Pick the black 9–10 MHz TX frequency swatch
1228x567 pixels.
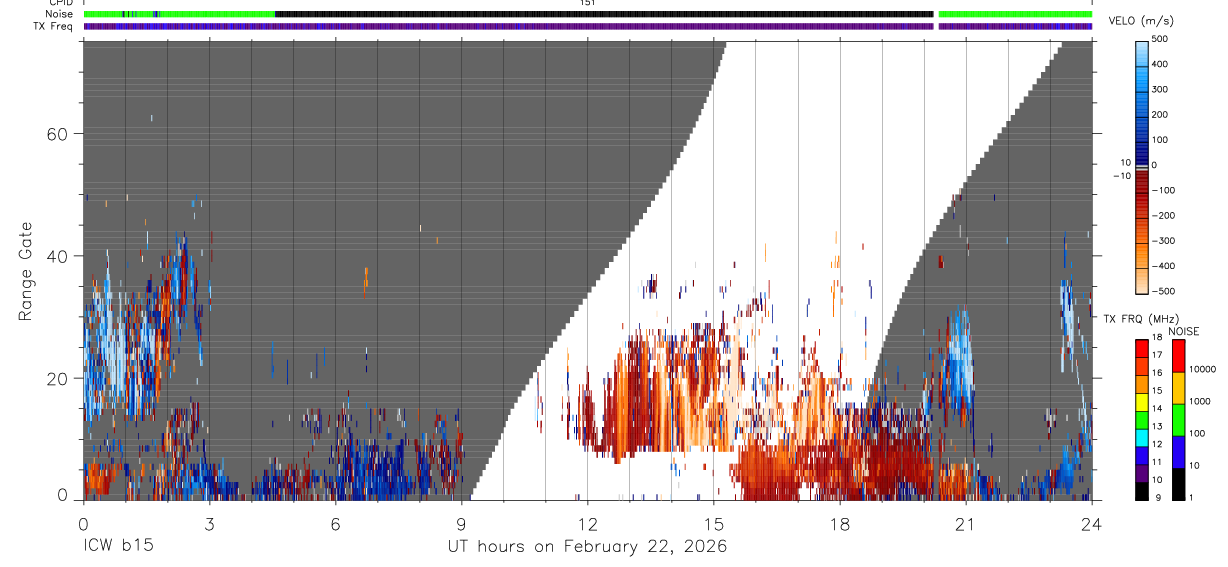point(1142,491)
